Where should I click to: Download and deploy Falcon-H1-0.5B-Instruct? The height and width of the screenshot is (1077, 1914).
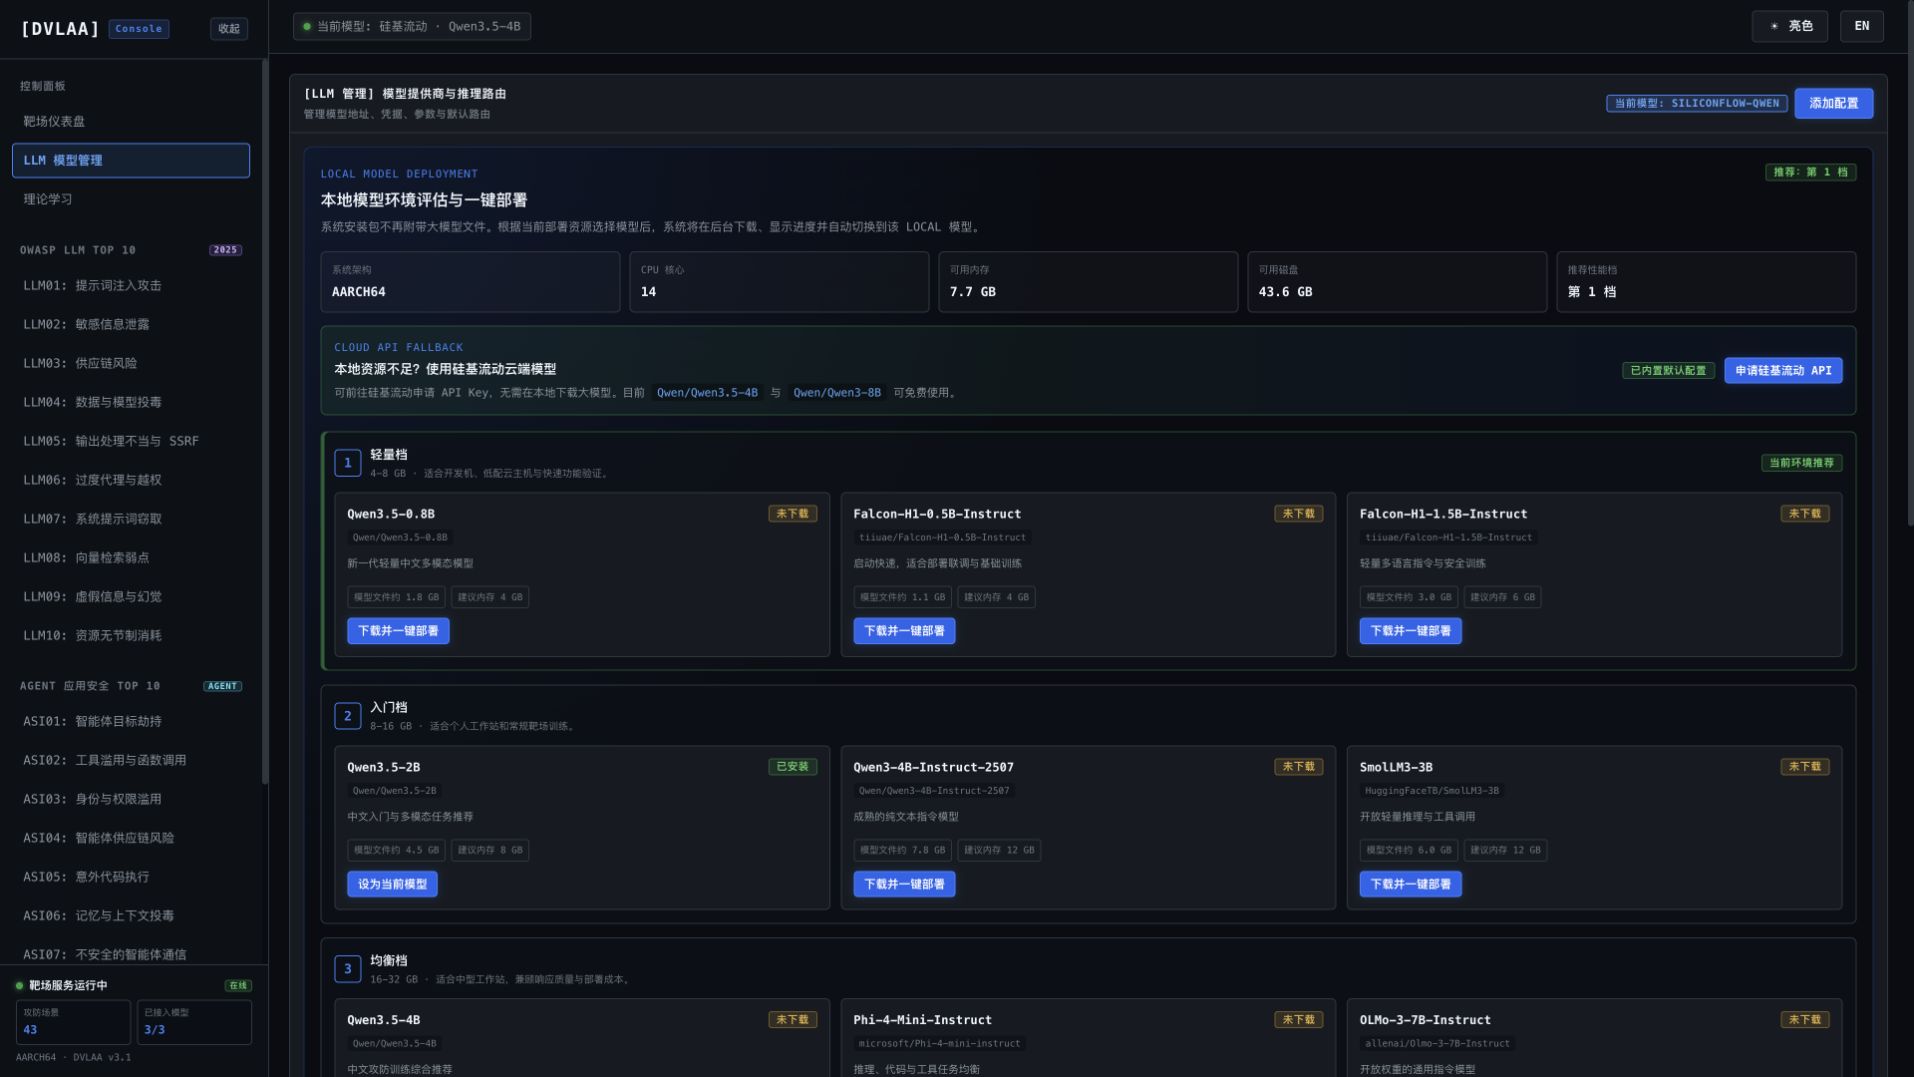[904, 631]
